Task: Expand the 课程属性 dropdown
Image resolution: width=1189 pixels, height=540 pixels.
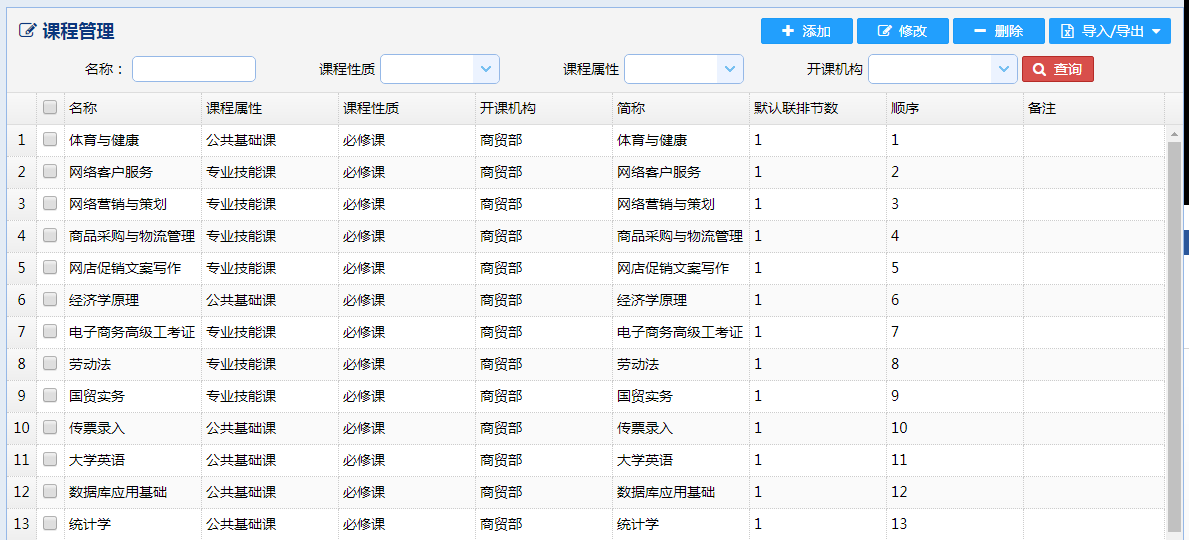Action: 729,69
